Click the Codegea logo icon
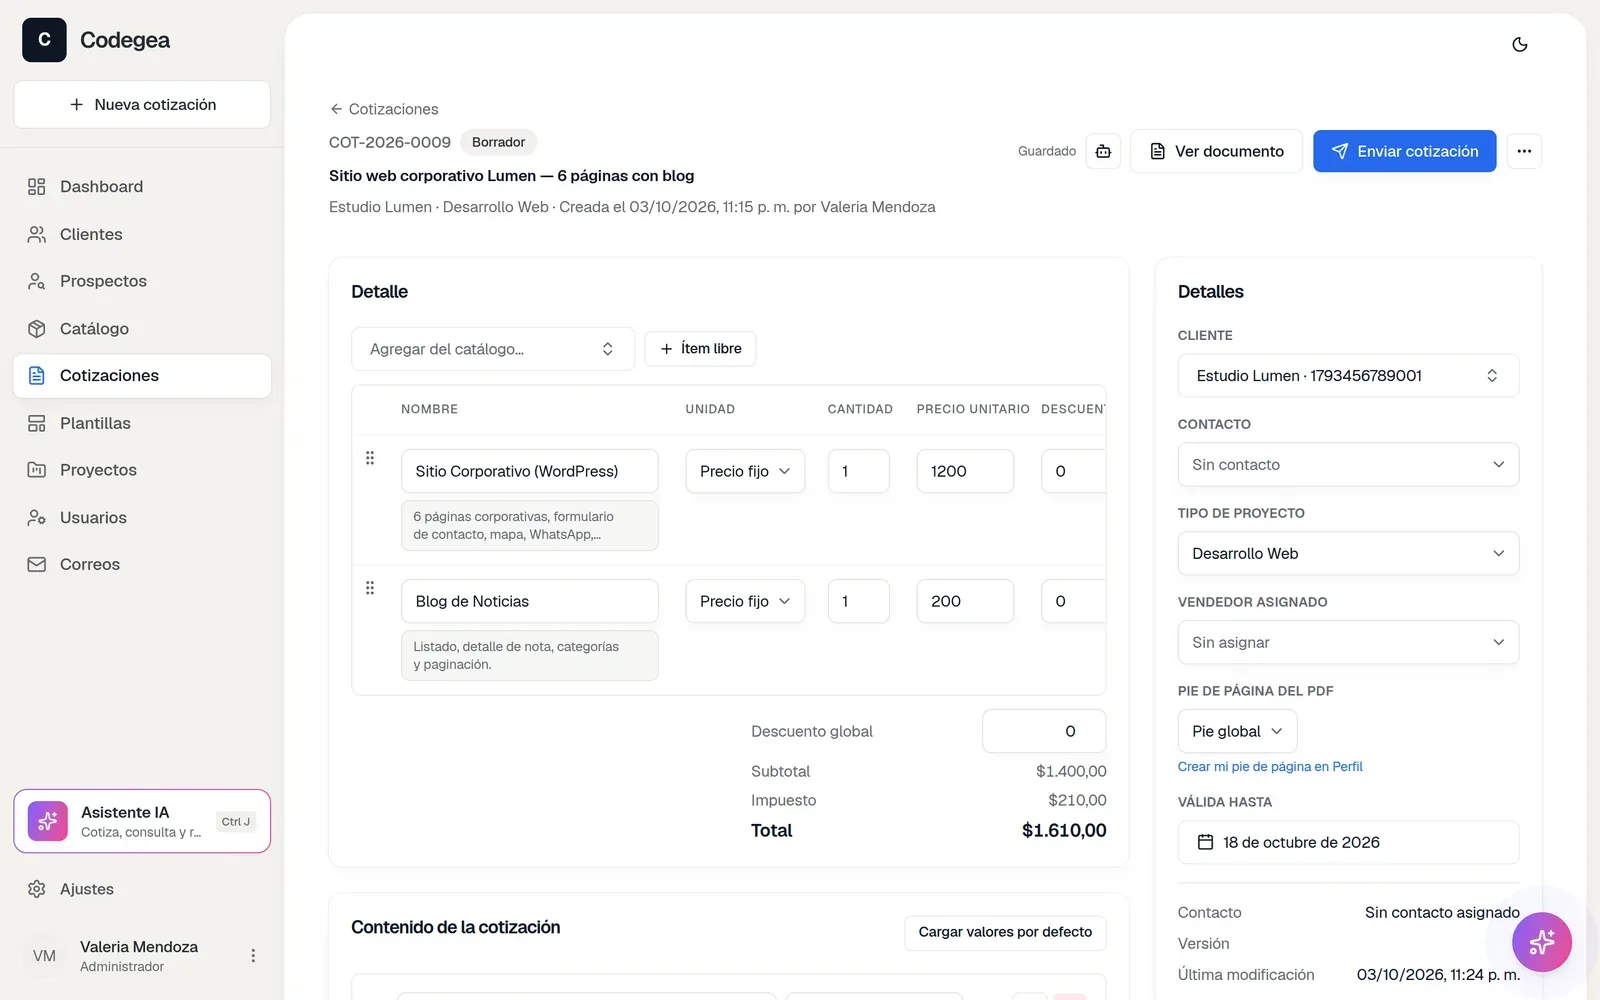The image size is (1600, 1000). 44,40
